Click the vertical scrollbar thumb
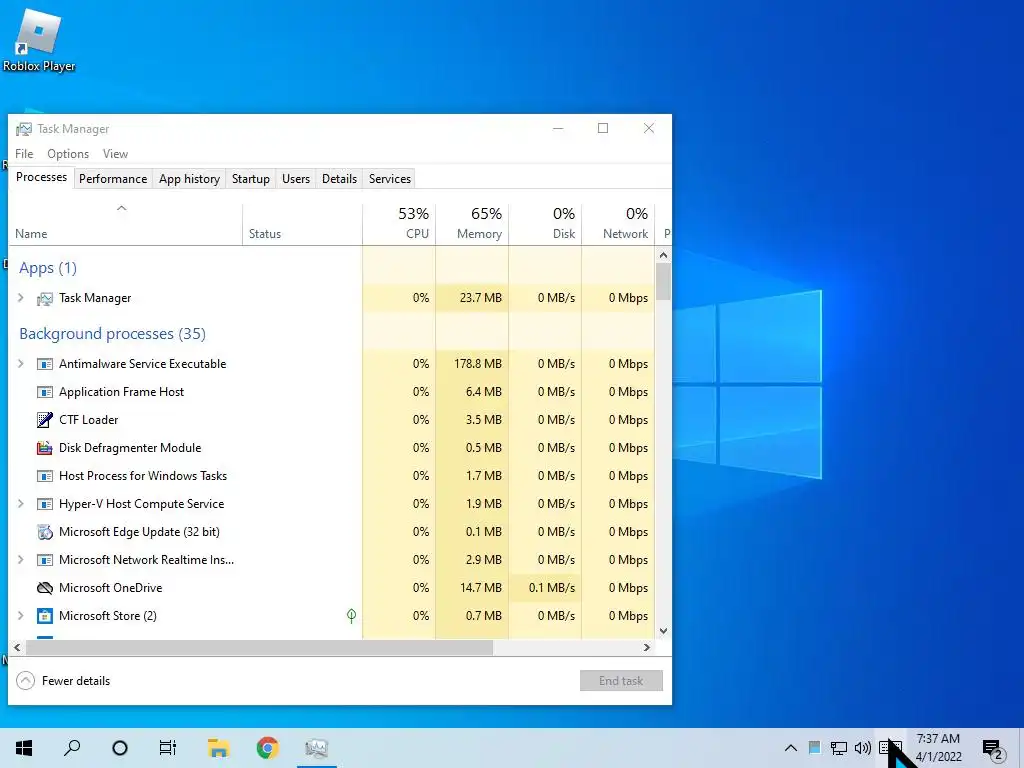The height and width of the screenshot is (768, 1024). pyautogui.click(x=664, y=281)
